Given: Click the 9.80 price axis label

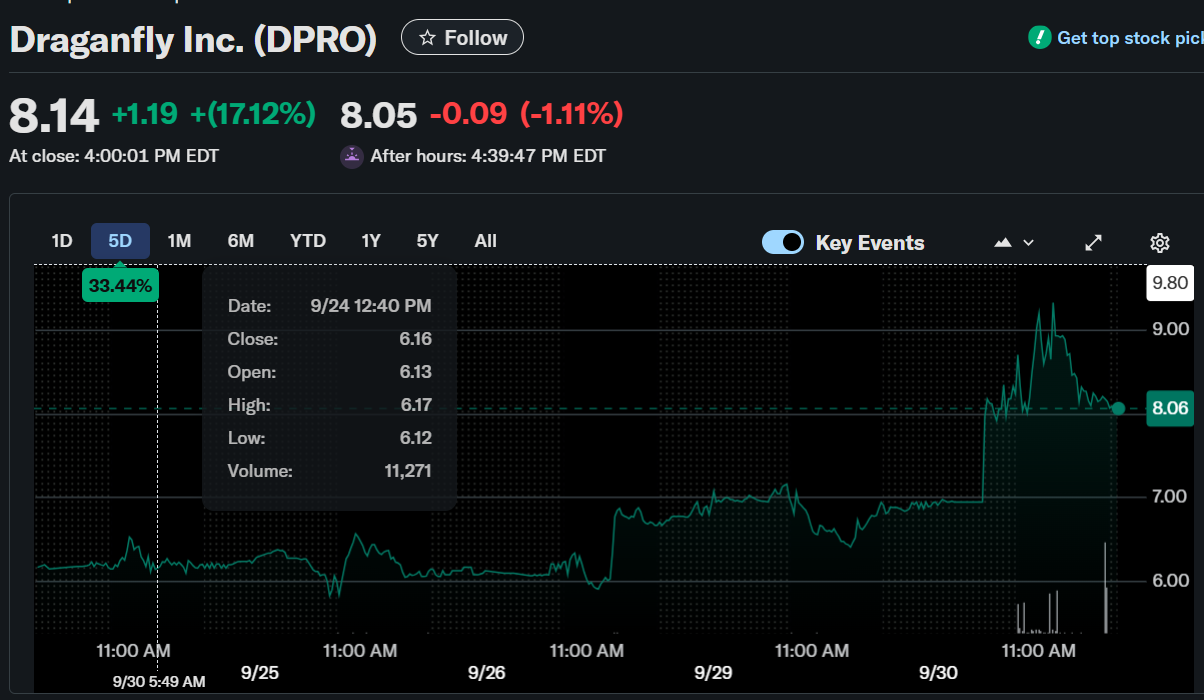Looking at the screenshot, I should click(x=1169, y=283).
